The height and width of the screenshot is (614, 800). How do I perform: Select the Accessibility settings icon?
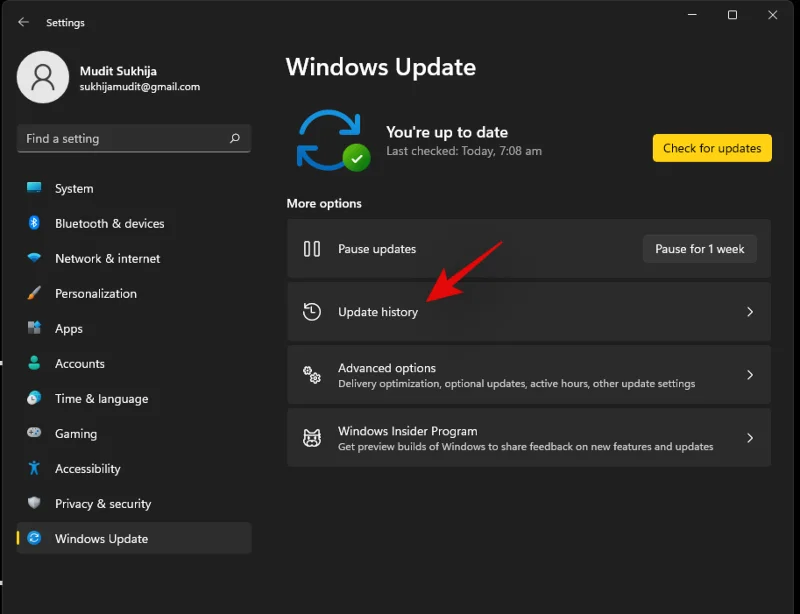31,468
